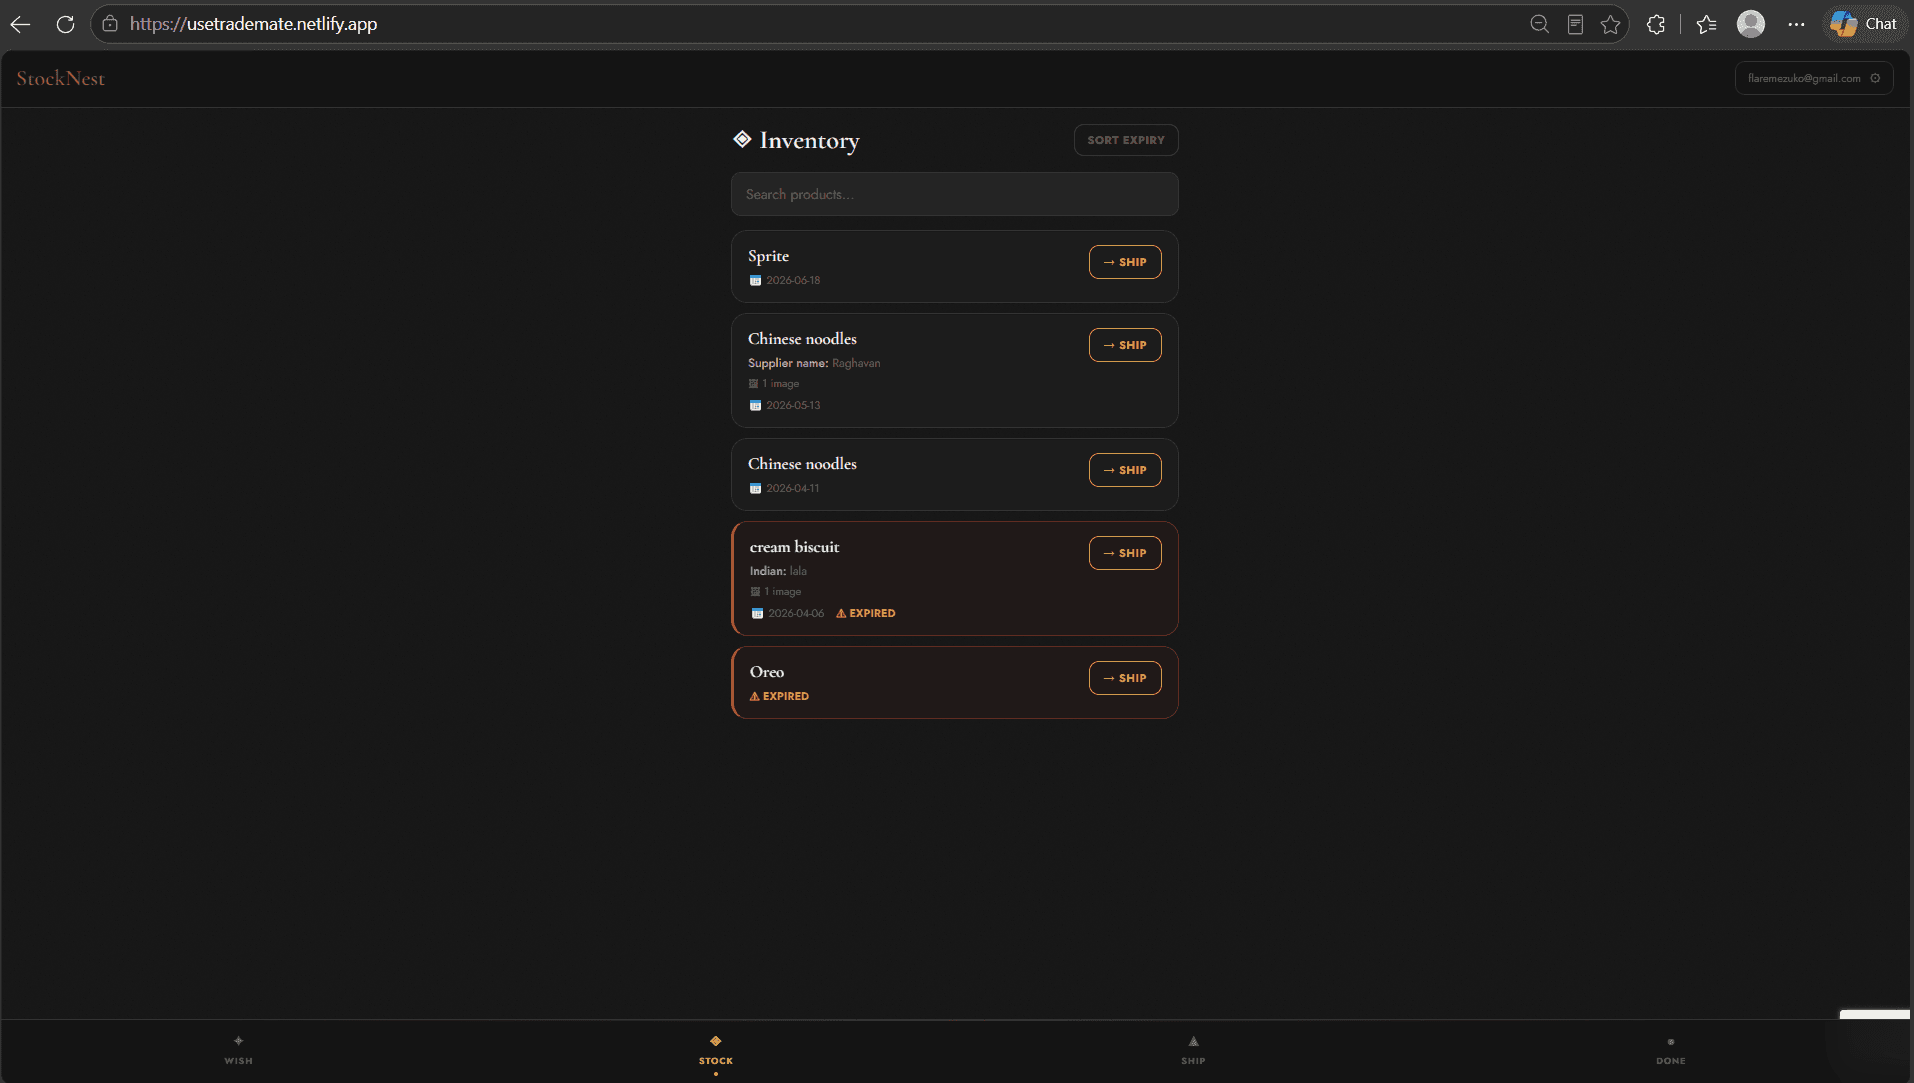Image resolution: width=1914 pixels, height=1083 pixels.
Task: Click the 2026-05-13 expiry date
Action: point(793,406)
